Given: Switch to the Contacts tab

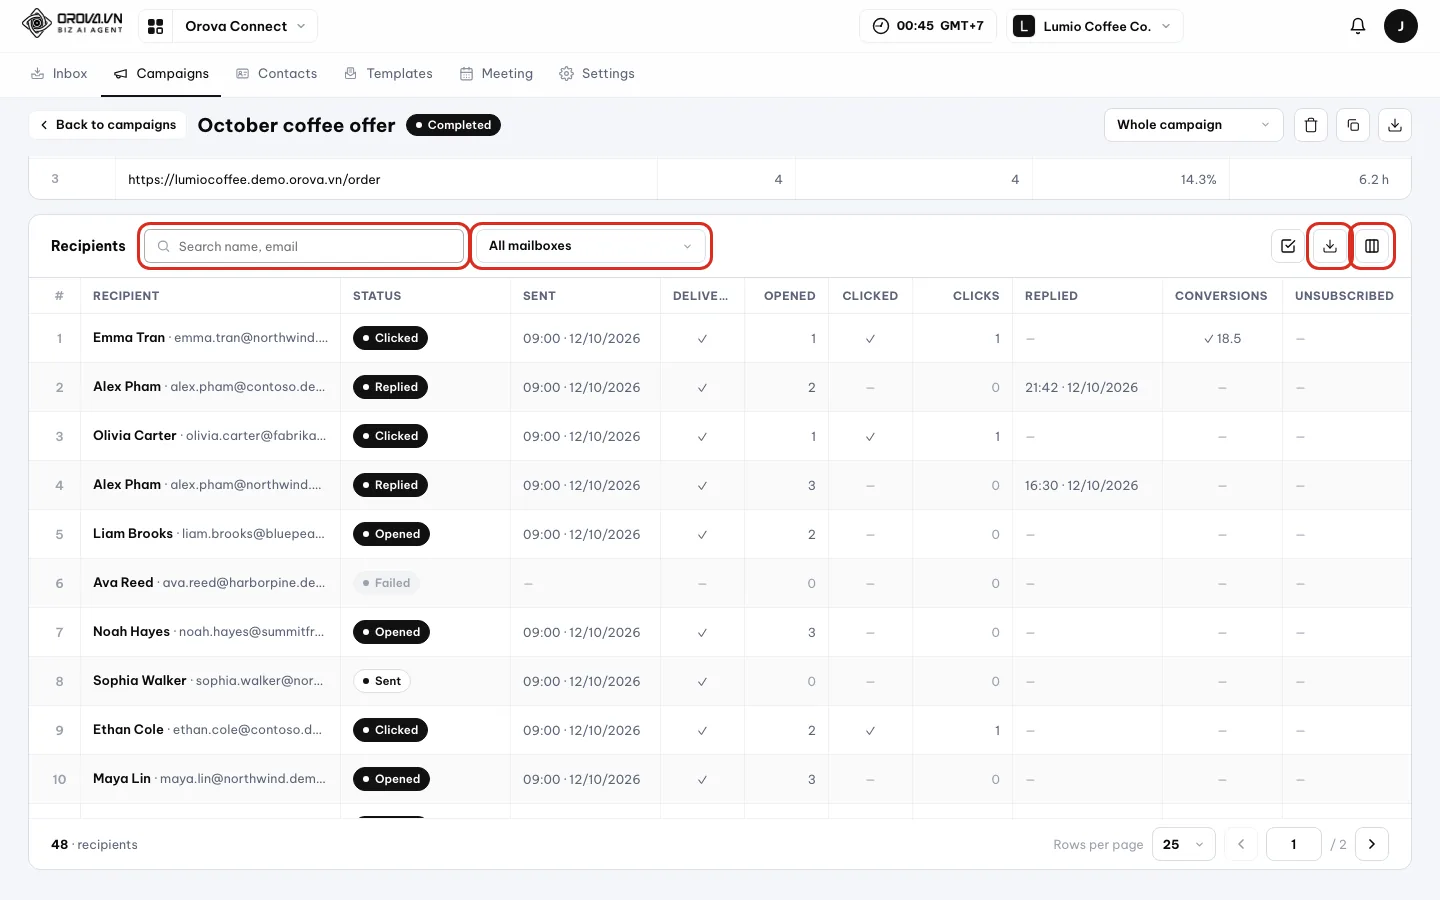Looking at the screenshot, I should 276,74.
